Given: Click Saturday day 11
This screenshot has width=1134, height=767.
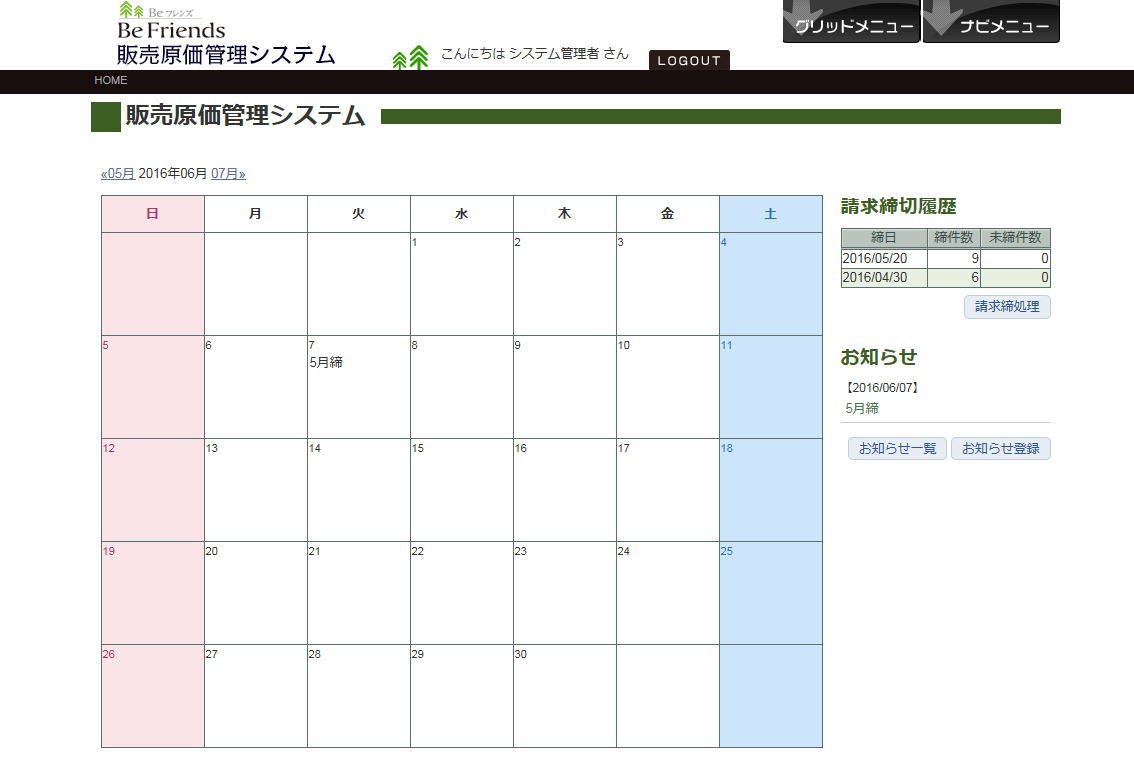Looking at the screenshot, I should tap(771, 387).
